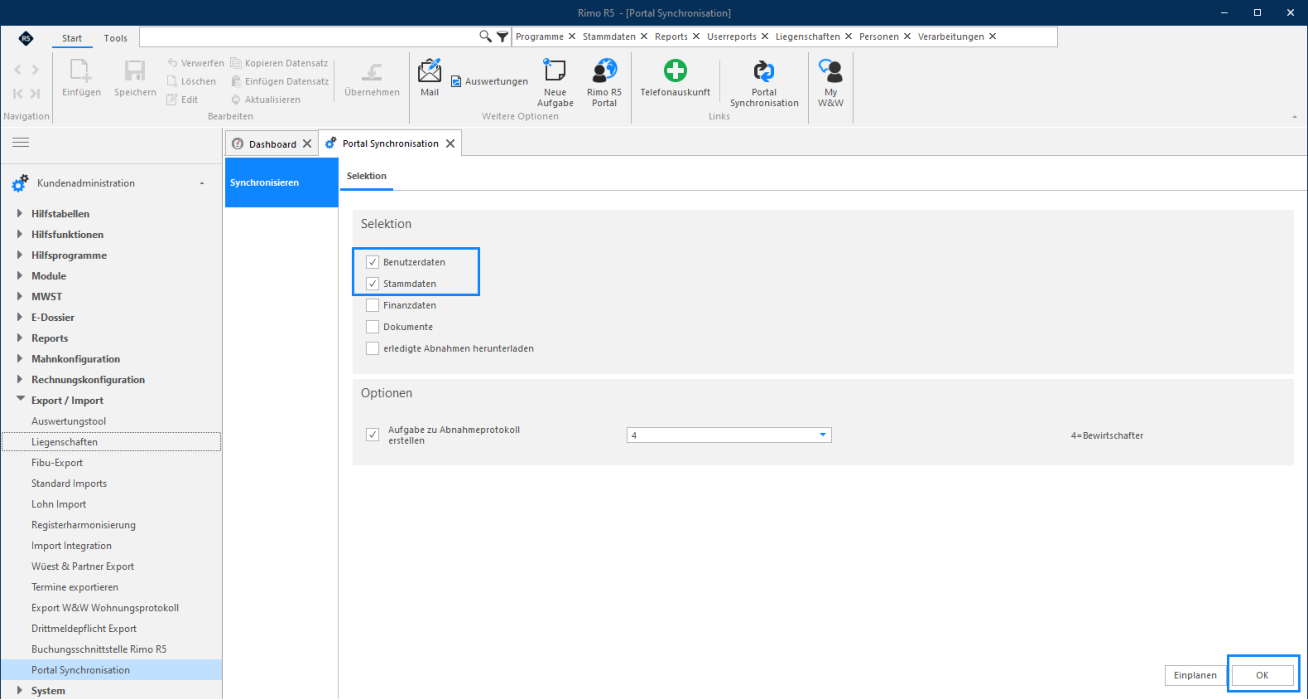Collapse the Kundenadministration section arrow
Viewport: 1308px width, 700px height.
click(203, 184)
